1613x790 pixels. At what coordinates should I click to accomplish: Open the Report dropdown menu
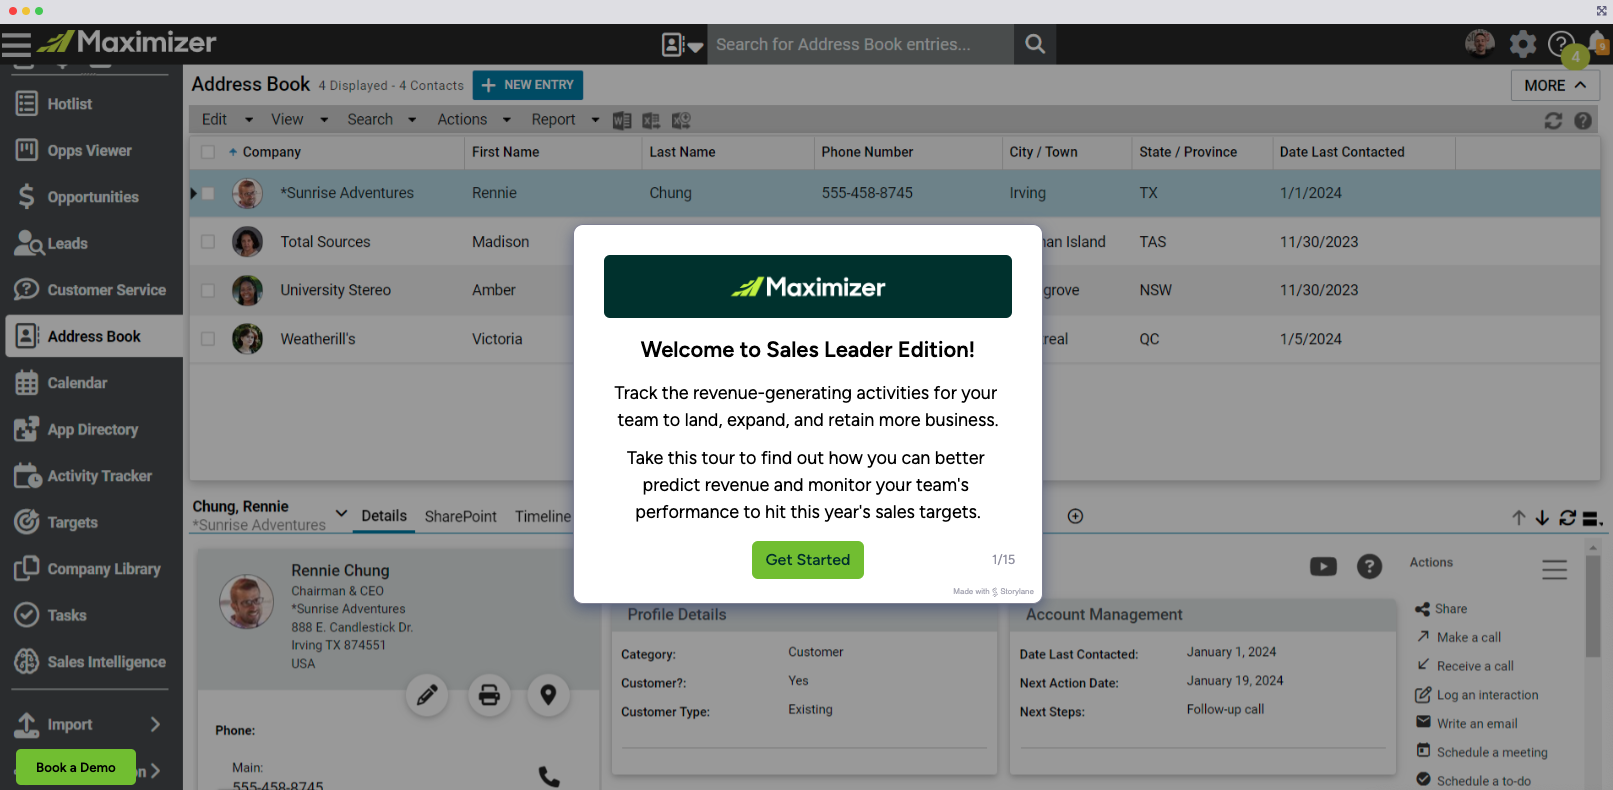coord(565,119)
